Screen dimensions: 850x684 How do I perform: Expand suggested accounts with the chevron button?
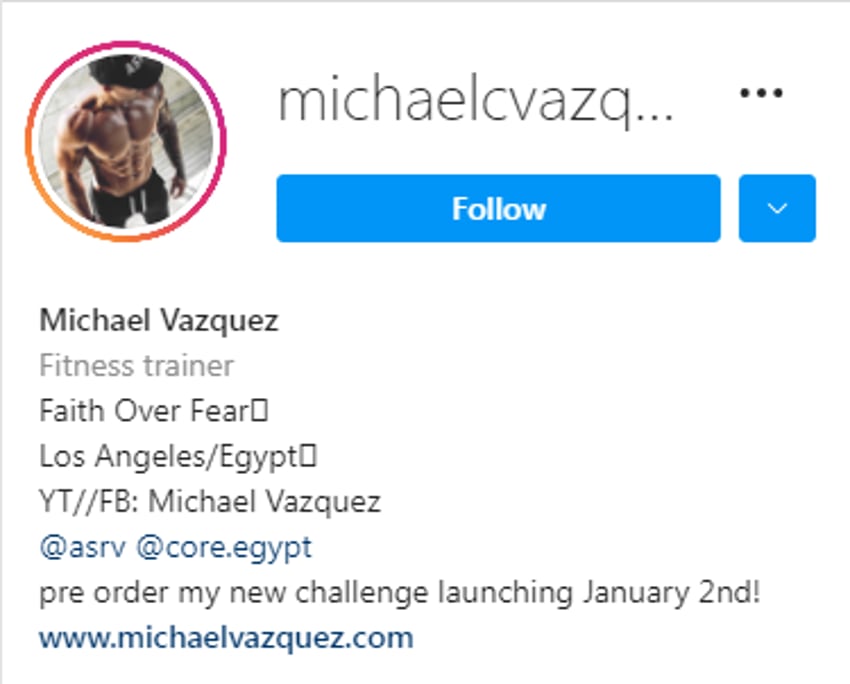(777, 208)
